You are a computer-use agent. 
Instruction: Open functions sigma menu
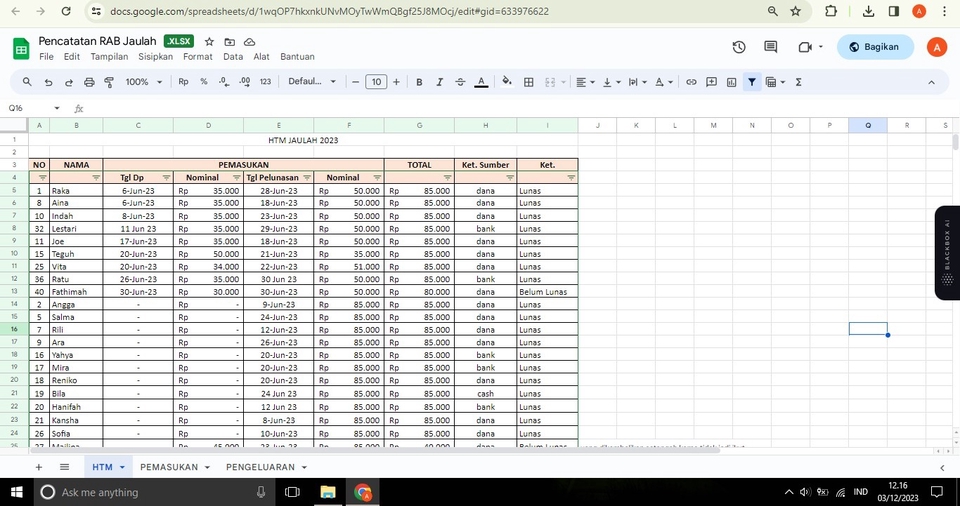[798, 82]
